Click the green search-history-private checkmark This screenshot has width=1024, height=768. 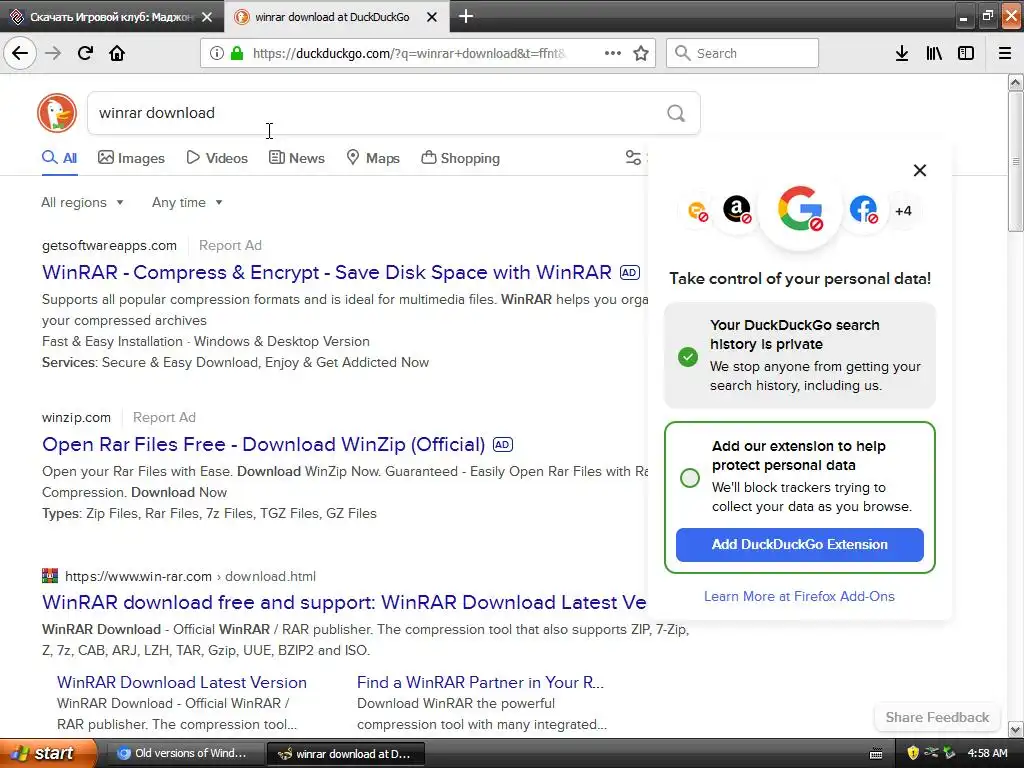688,357
